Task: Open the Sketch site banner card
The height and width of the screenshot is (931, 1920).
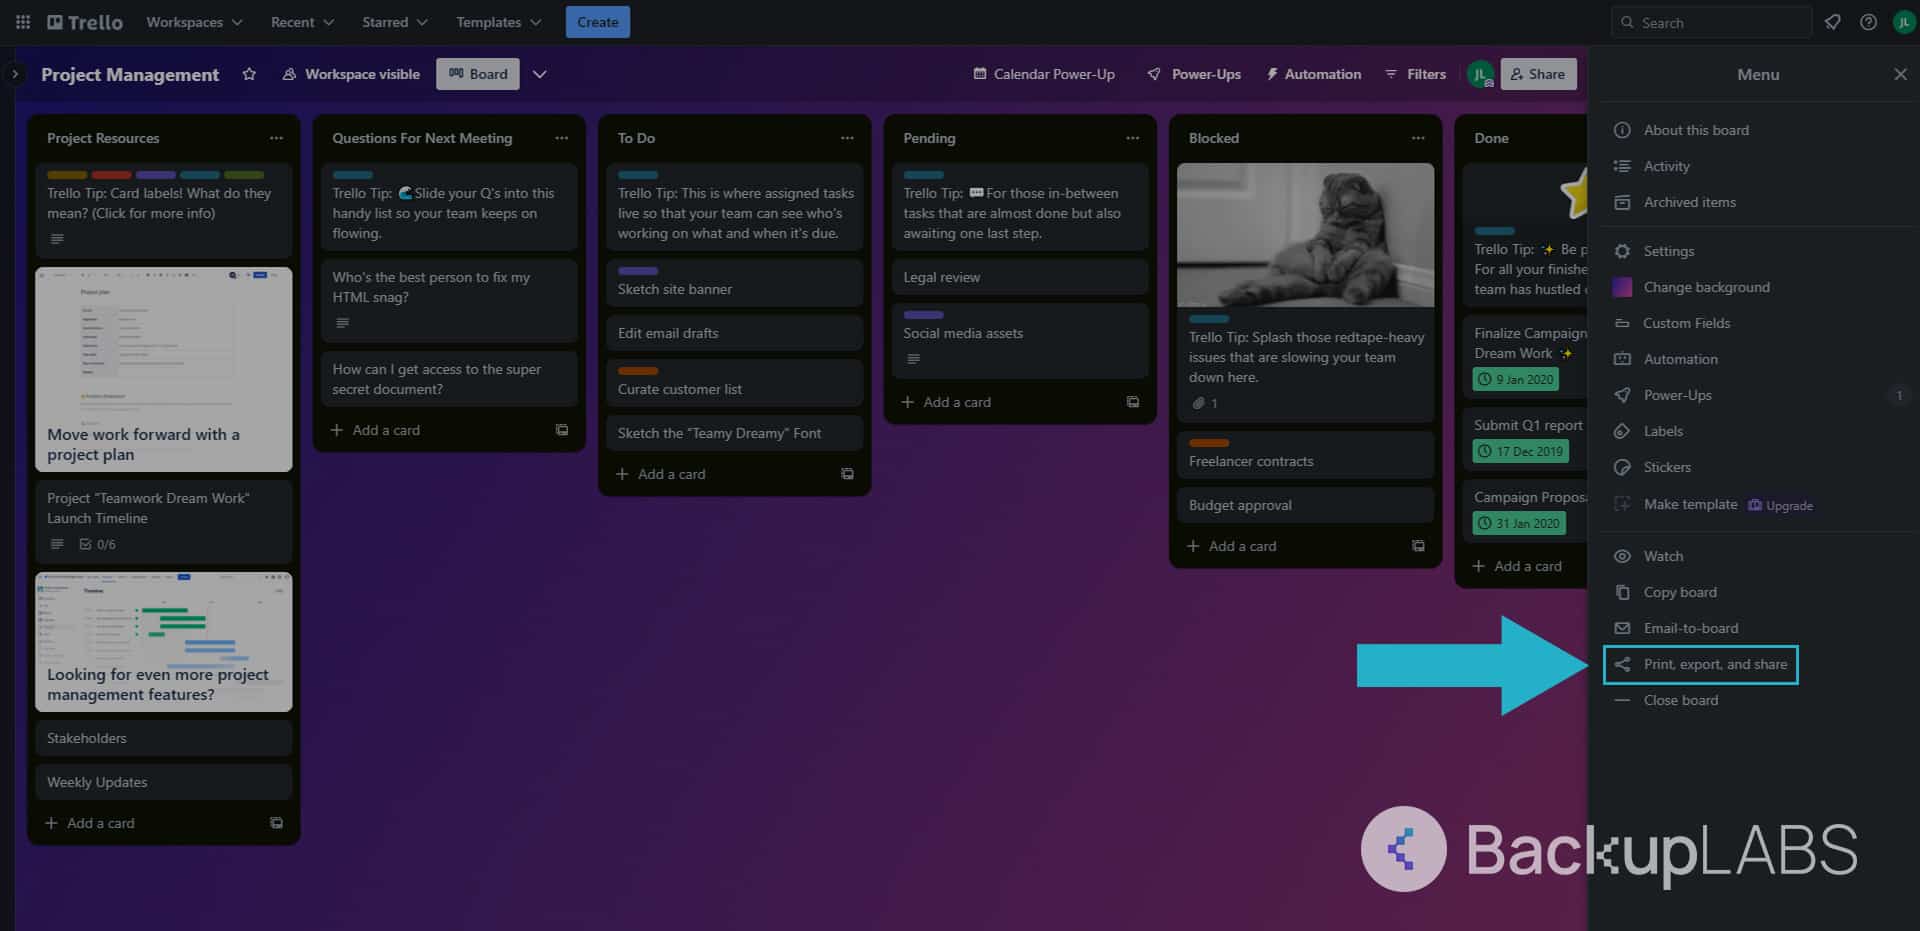Action: (x=734, y=283)
